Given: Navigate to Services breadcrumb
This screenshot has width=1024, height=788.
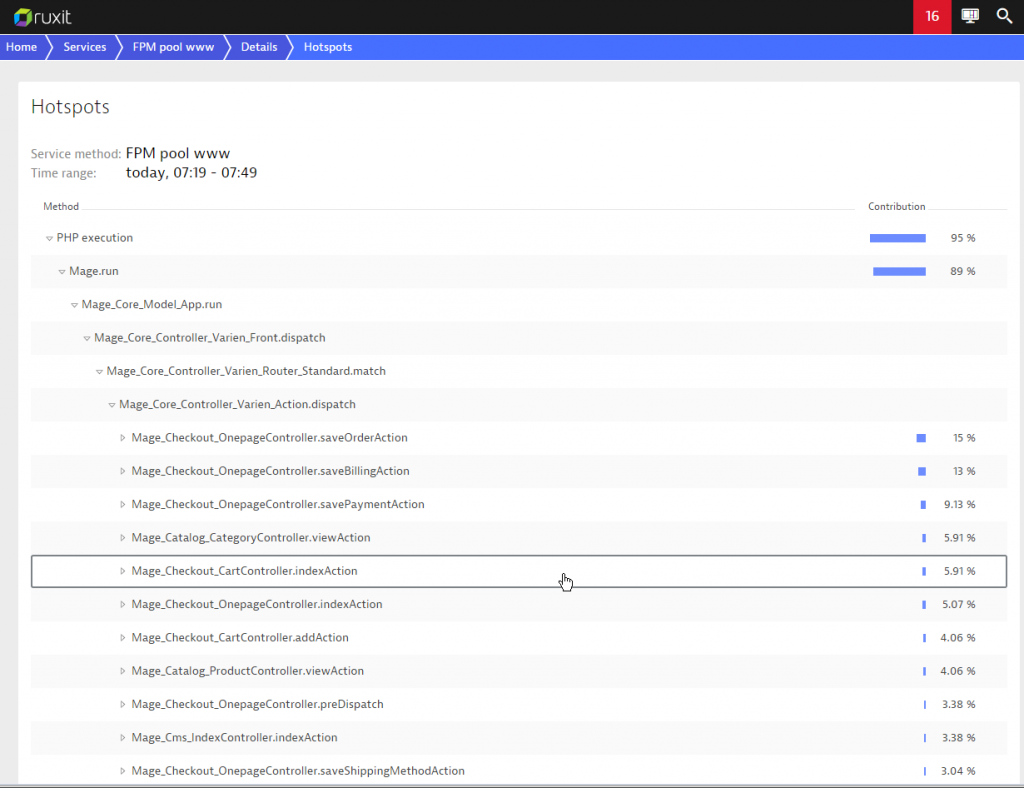Looking at the screenshot, I should (85, 47).
